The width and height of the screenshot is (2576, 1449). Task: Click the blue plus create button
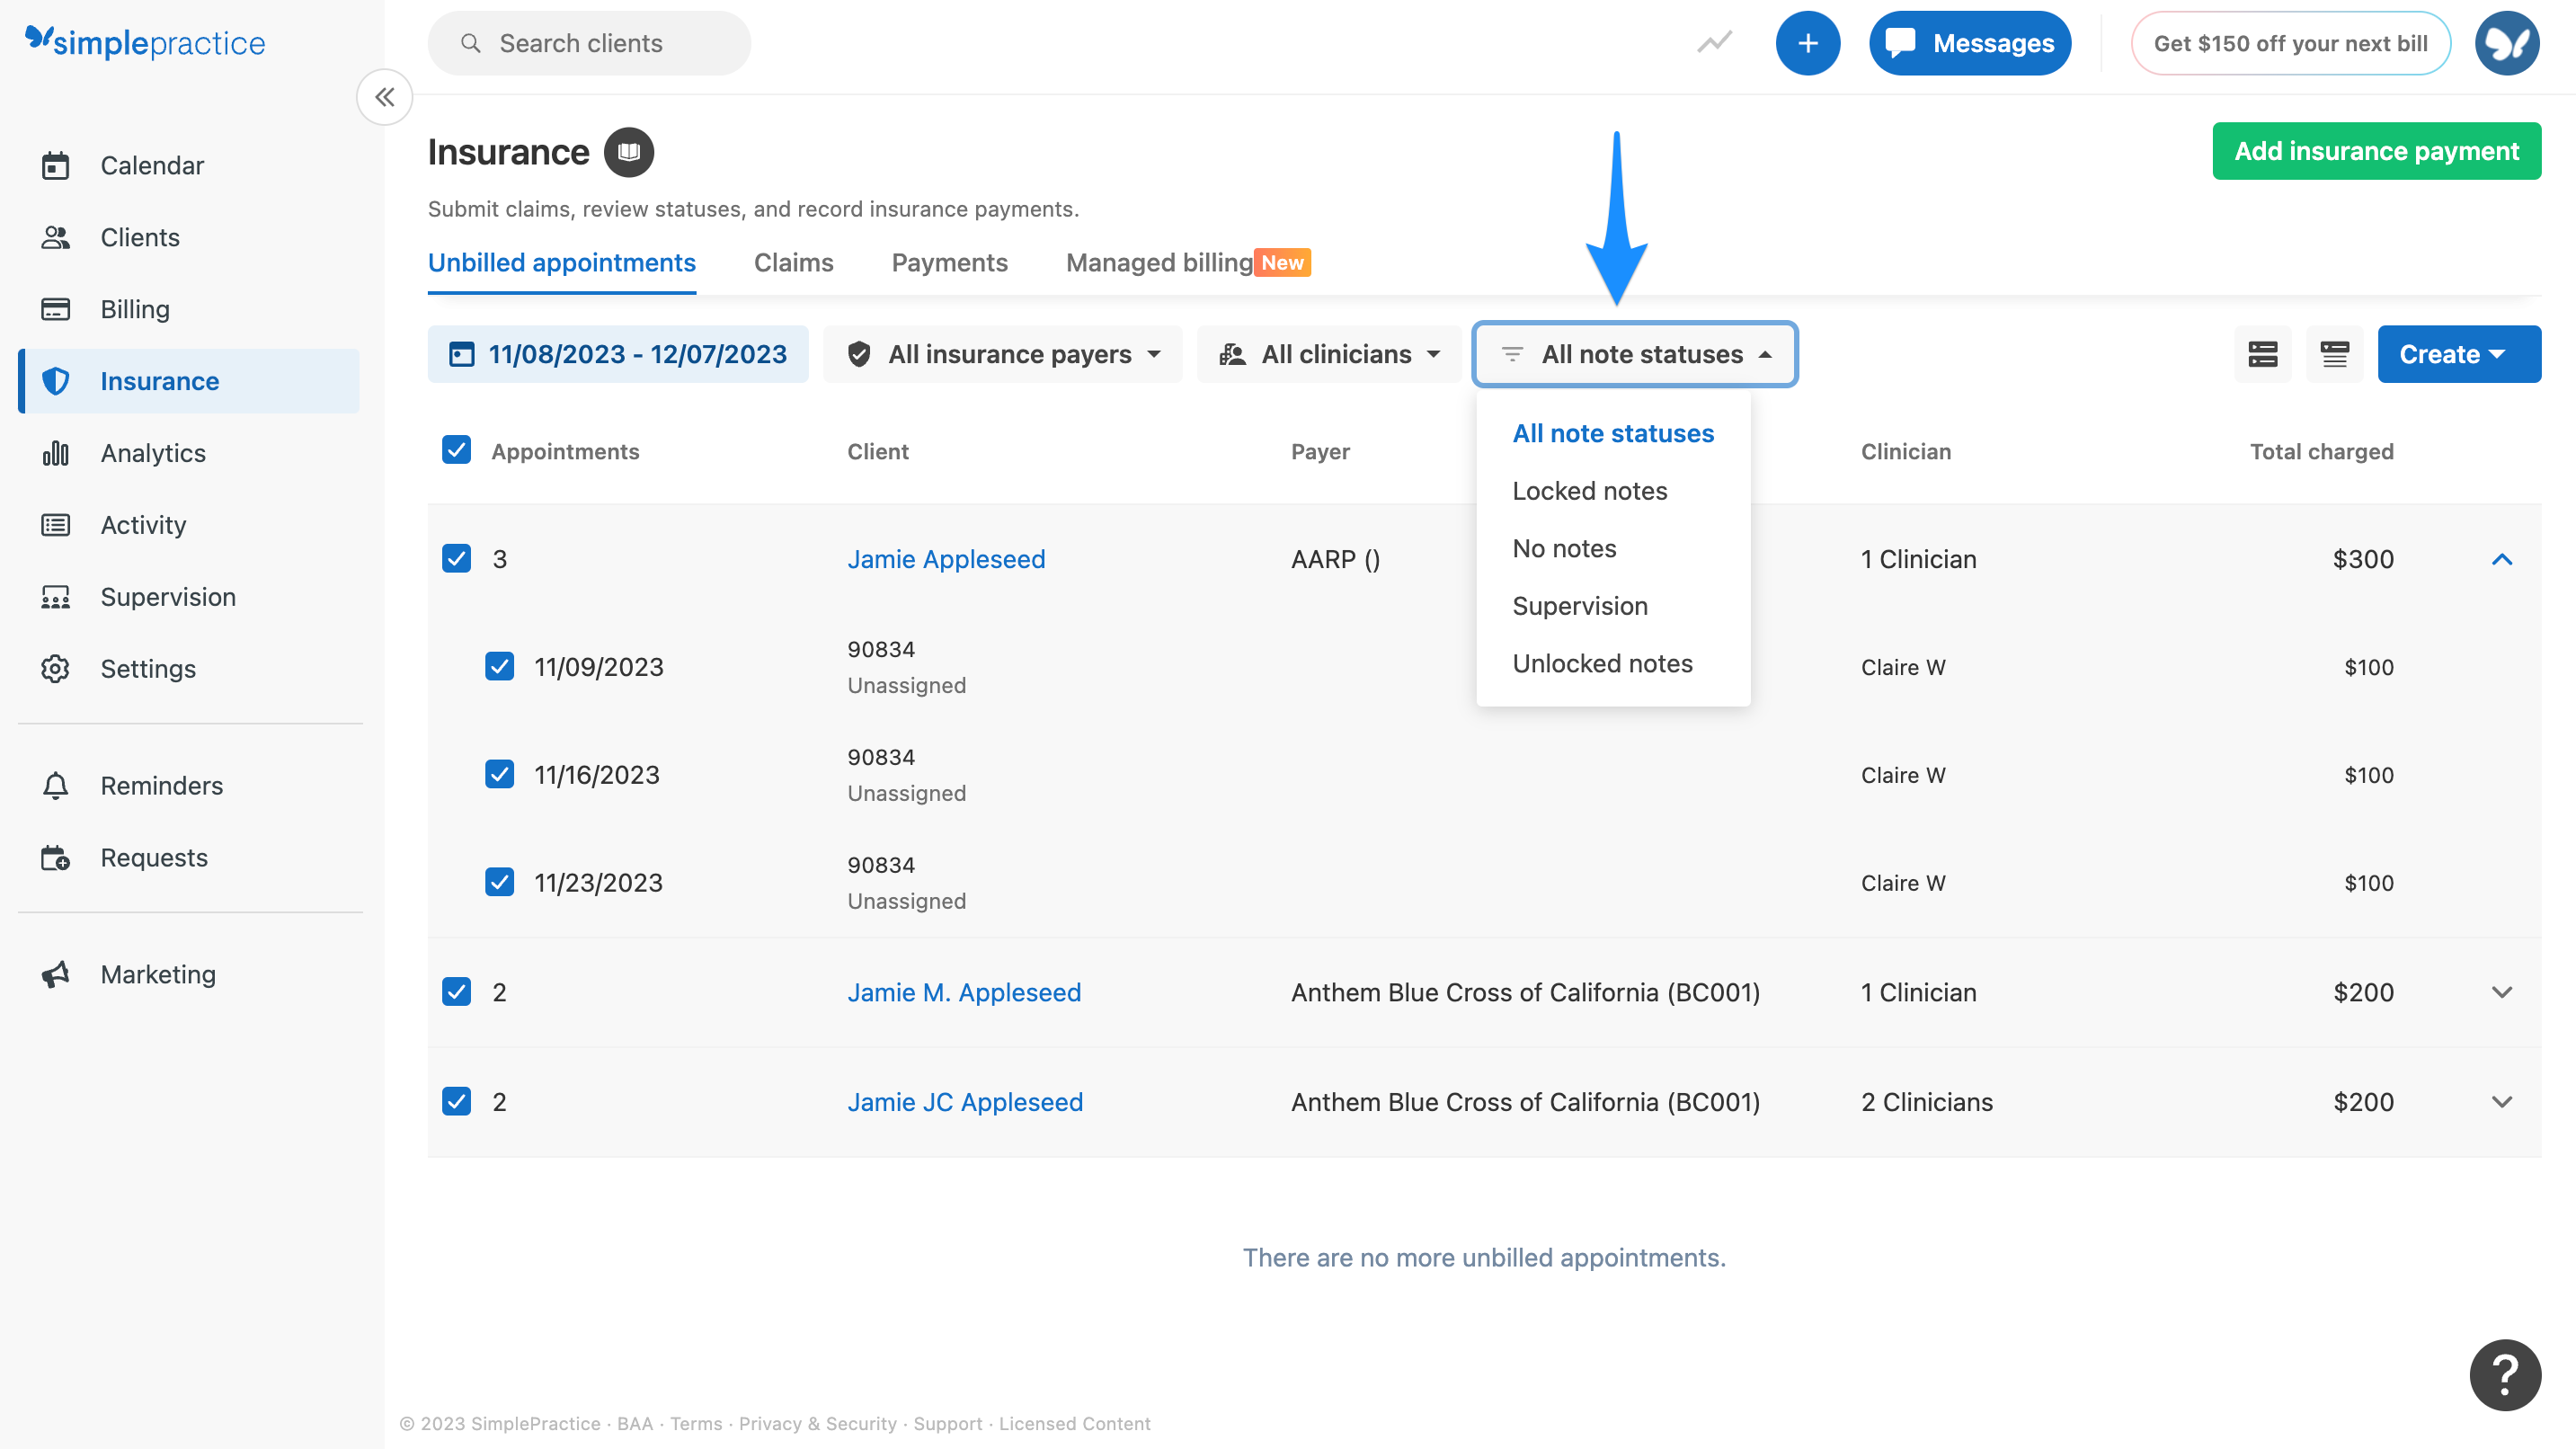tap(1807, 43)
